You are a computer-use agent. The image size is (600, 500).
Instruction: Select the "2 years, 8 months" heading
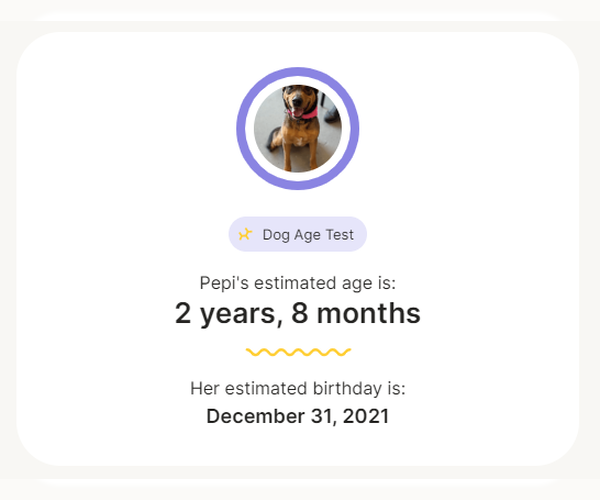(x=298, y=313)
